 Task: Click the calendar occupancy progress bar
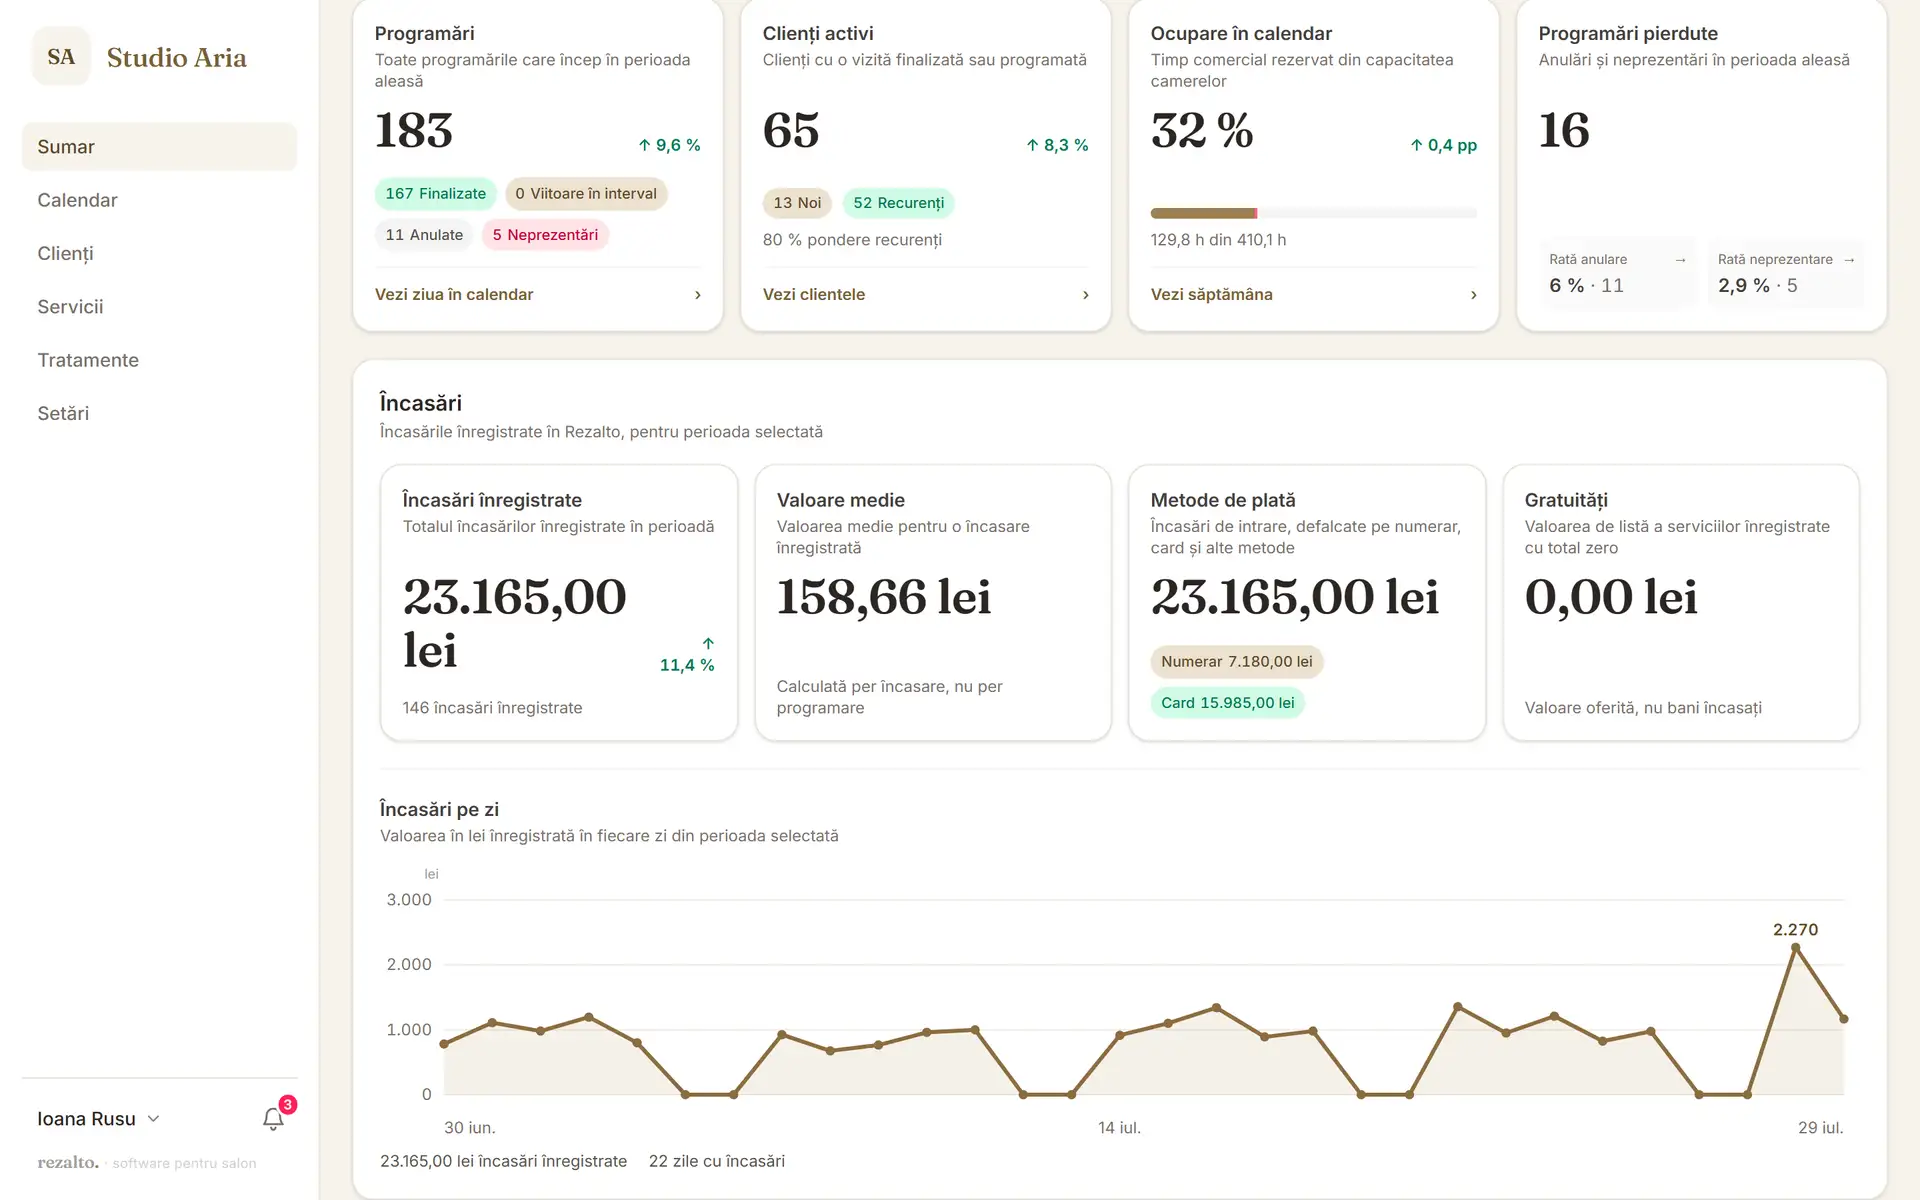click(x=1313, y=213)
